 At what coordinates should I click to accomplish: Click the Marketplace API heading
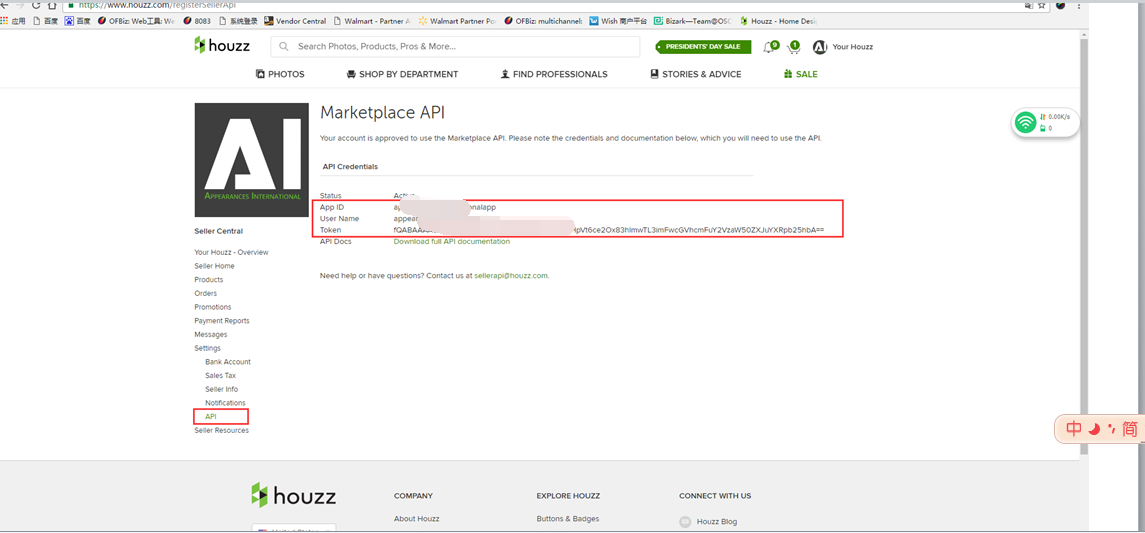382,112
